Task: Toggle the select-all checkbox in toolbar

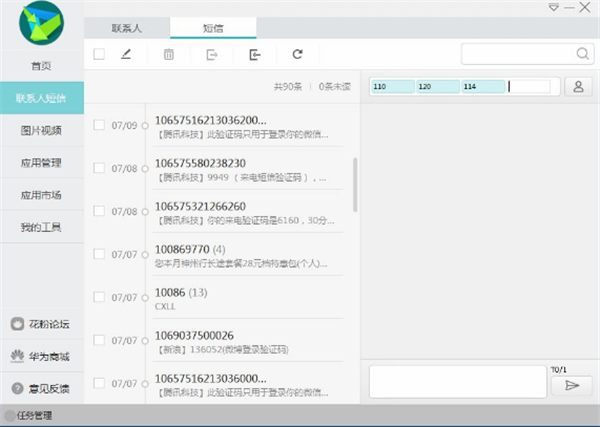Action: pyautogui.click(x=99, y=54)
